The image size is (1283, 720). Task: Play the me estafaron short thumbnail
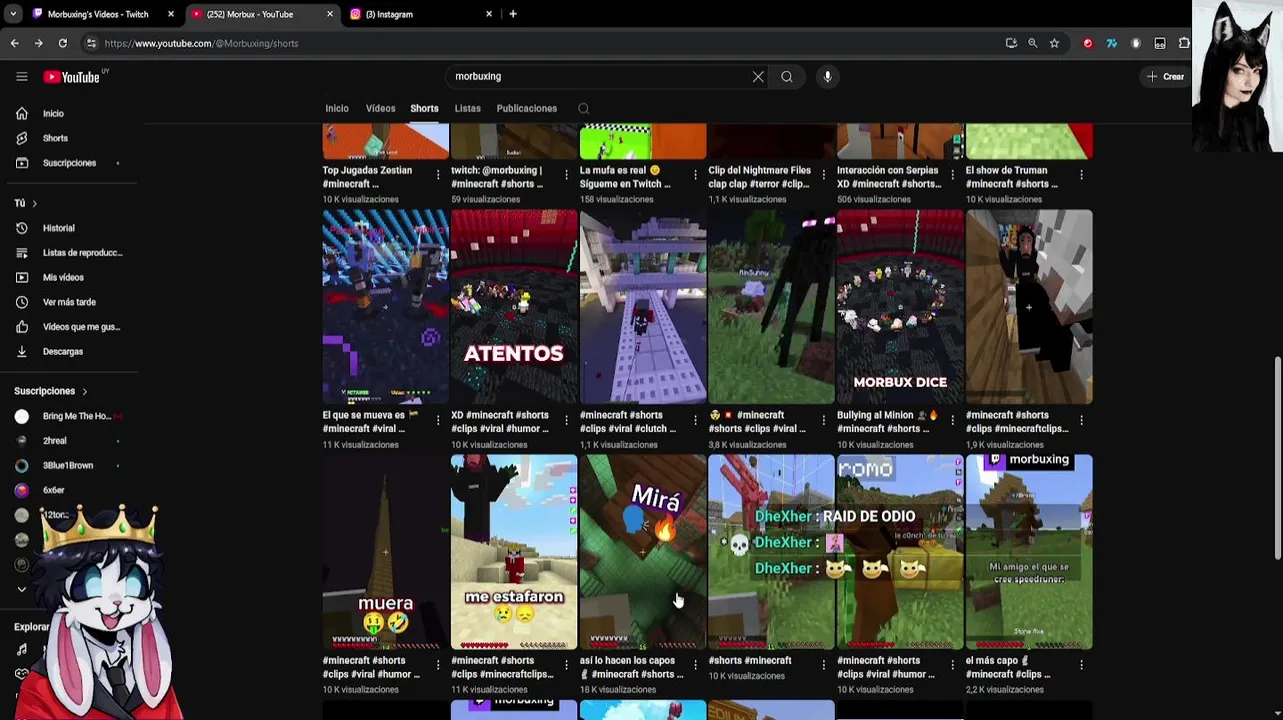(514, 552)
